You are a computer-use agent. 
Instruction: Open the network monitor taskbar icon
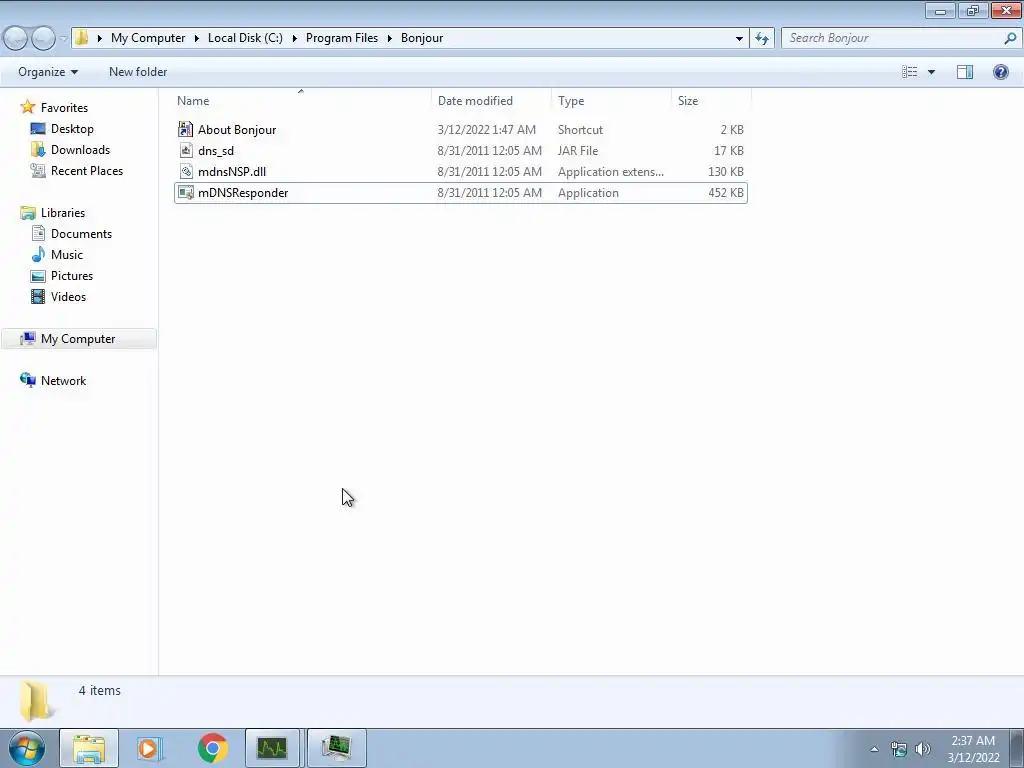point(336,748)
